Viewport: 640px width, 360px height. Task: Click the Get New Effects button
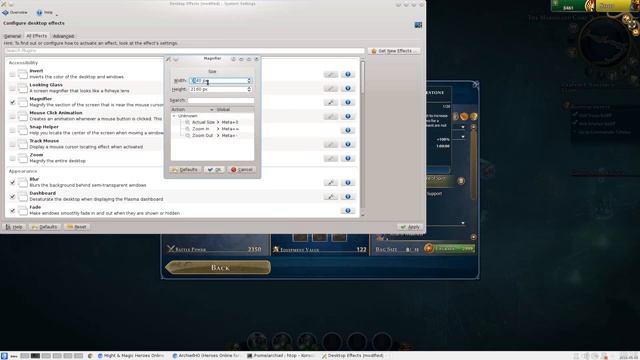(394, 51)
